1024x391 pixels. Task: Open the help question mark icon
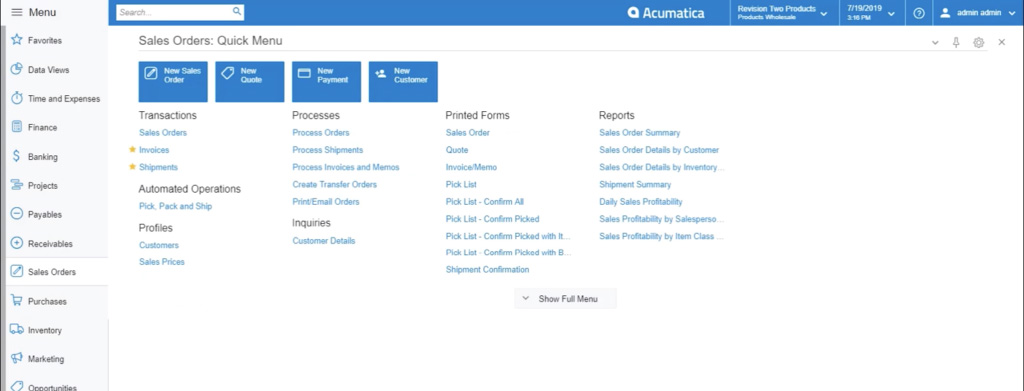pyautogui.click(x=919, y=12)
